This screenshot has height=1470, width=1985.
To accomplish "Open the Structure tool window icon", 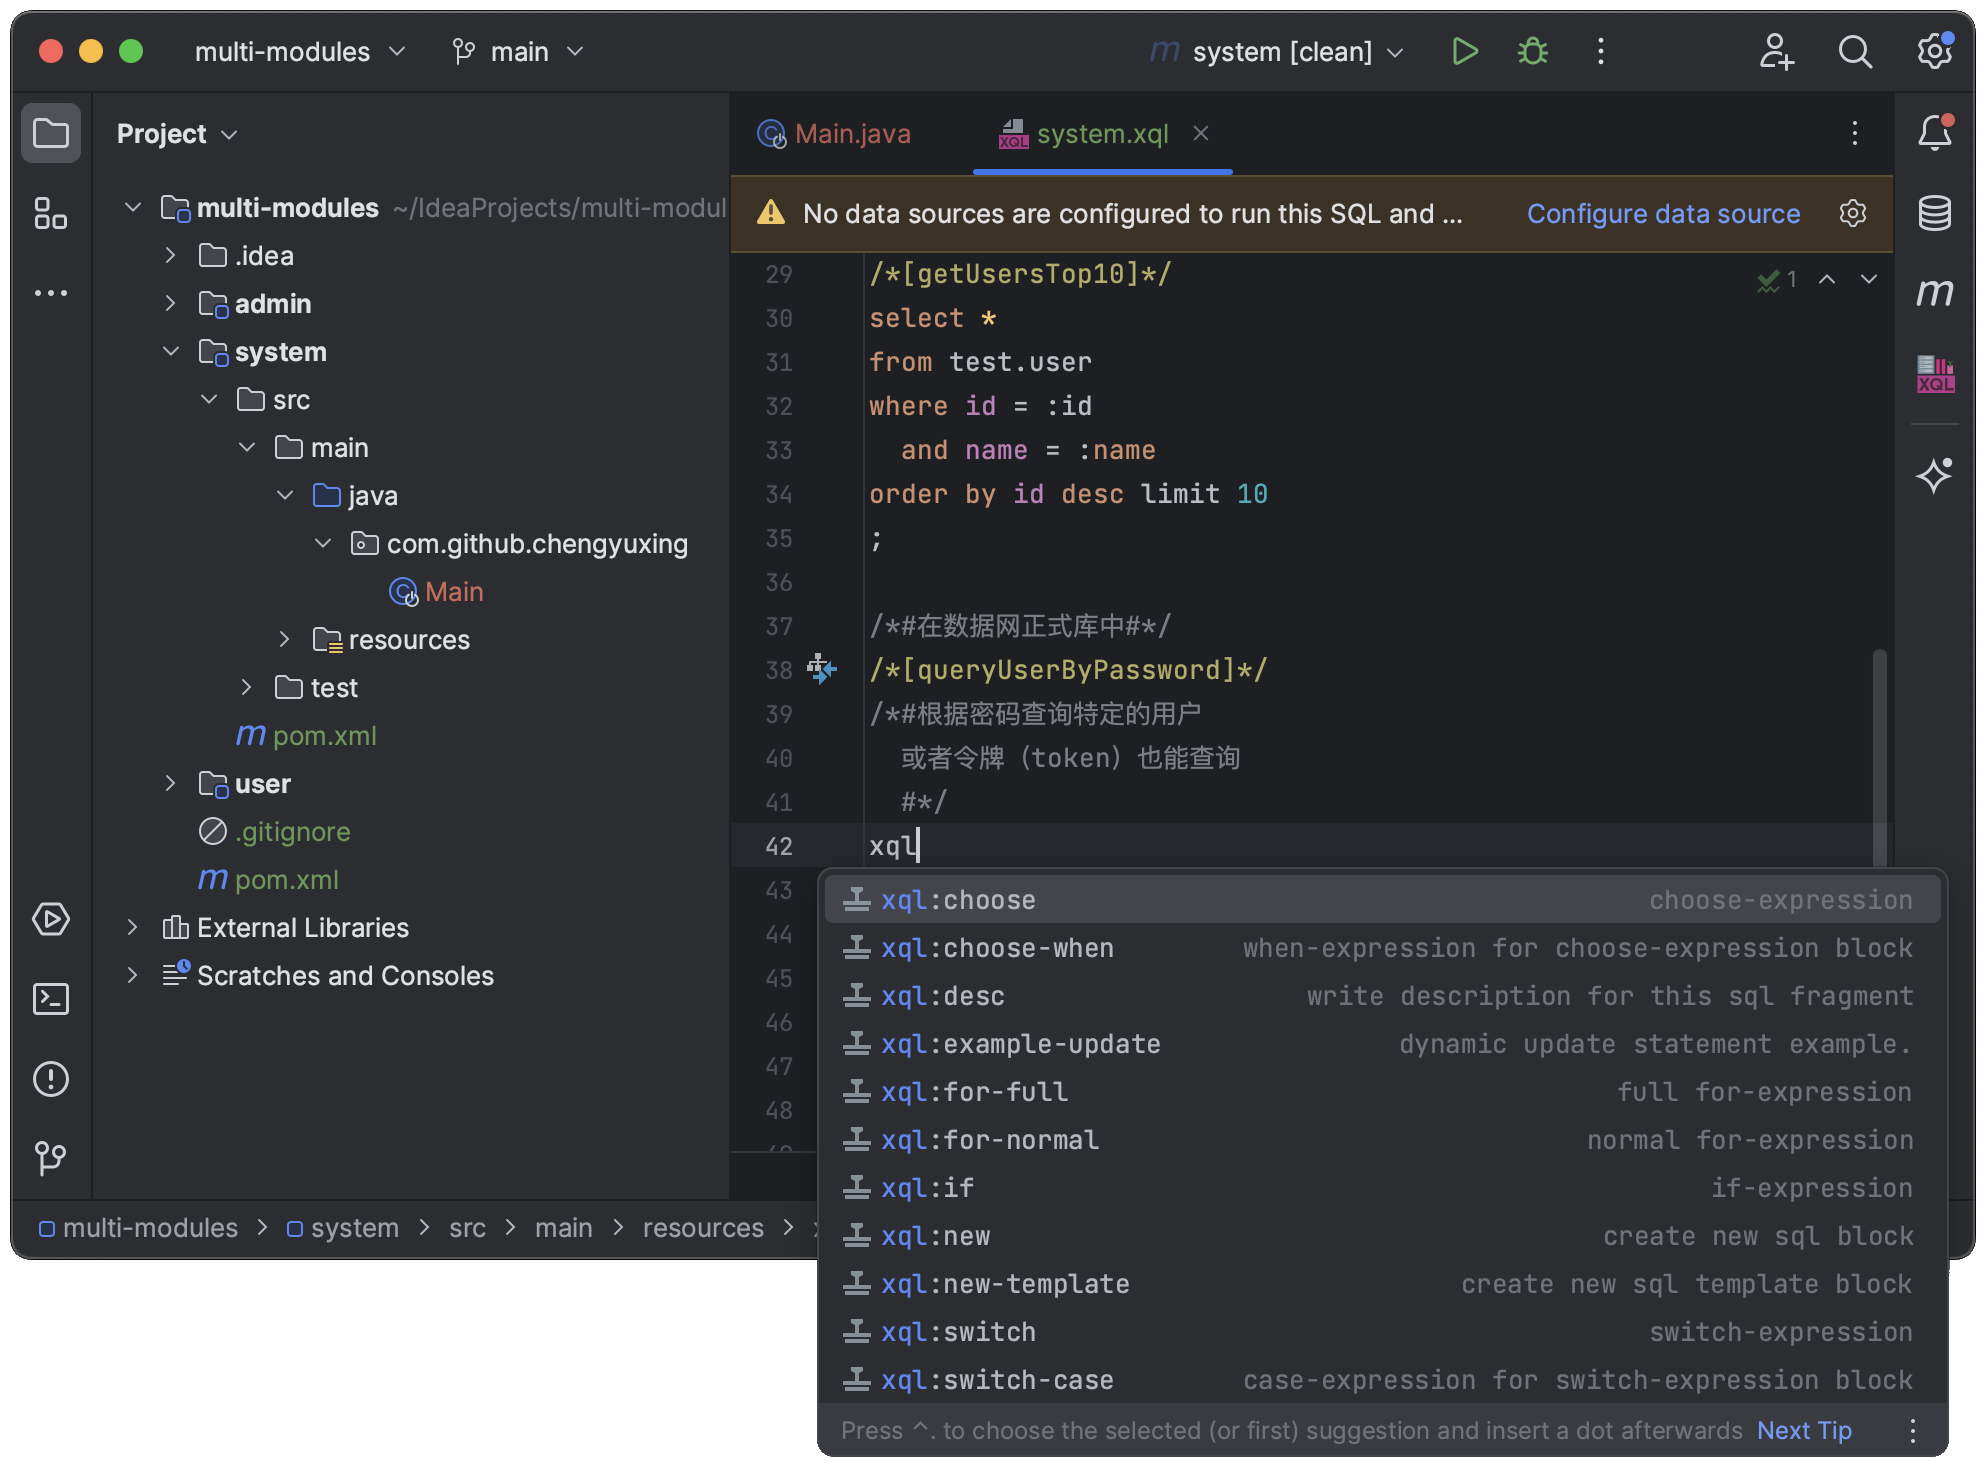I will click(x=51, y=213).
